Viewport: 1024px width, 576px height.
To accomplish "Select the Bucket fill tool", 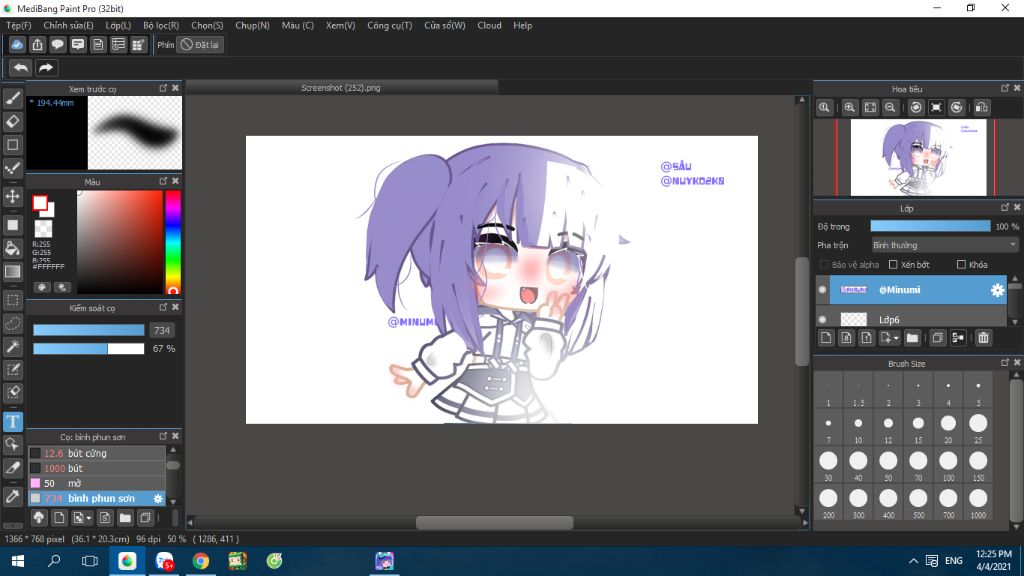I will coord(12,248).
